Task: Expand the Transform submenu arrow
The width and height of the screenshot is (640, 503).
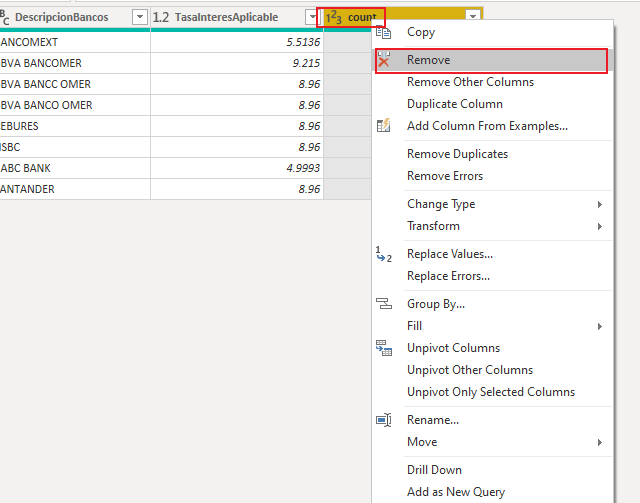Action: 600,226
